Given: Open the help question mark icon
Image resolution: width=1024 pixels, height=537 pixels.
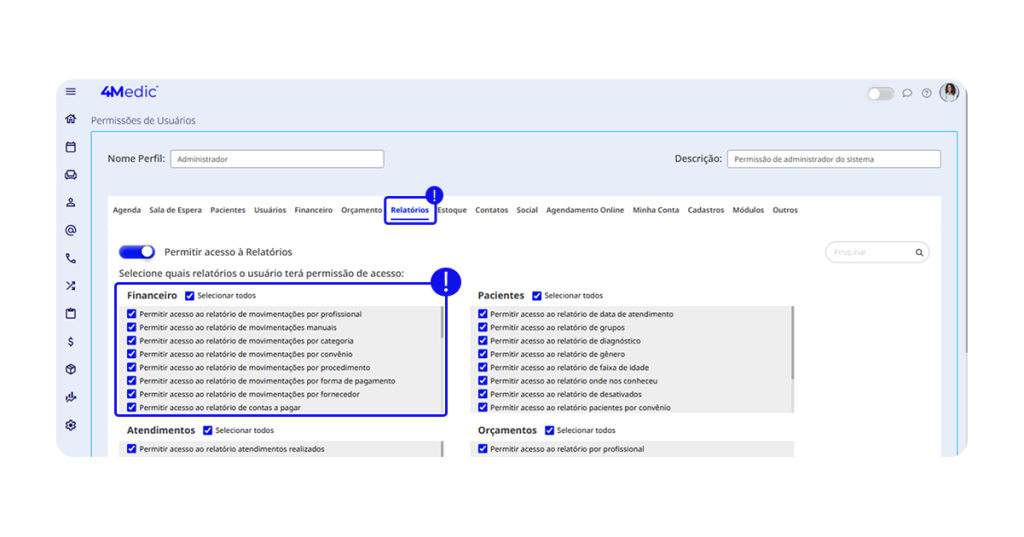Looking at the screenshot, I should click(927, 93).
